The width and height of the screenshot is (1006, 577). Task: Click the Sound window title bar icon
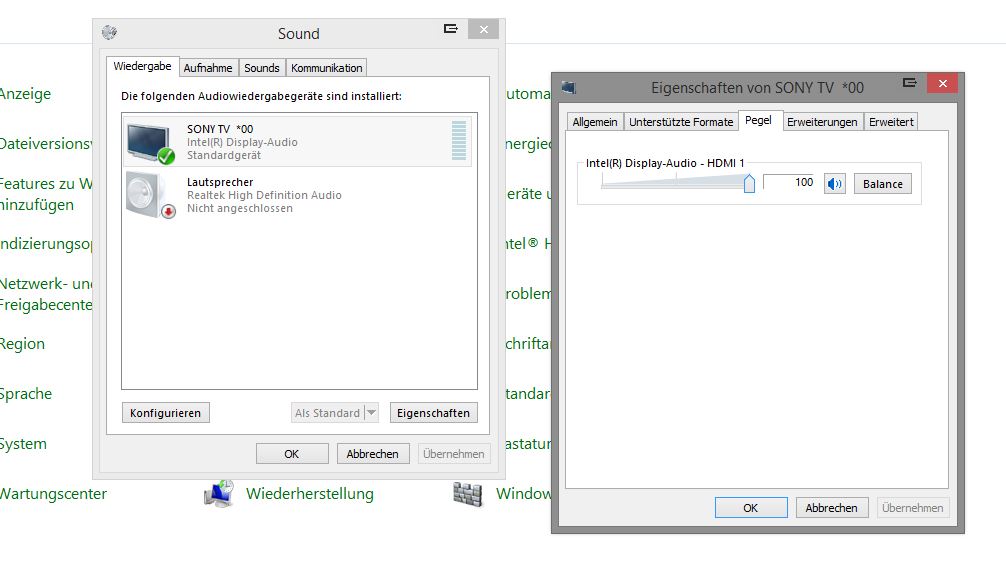[x=109, y=32]
